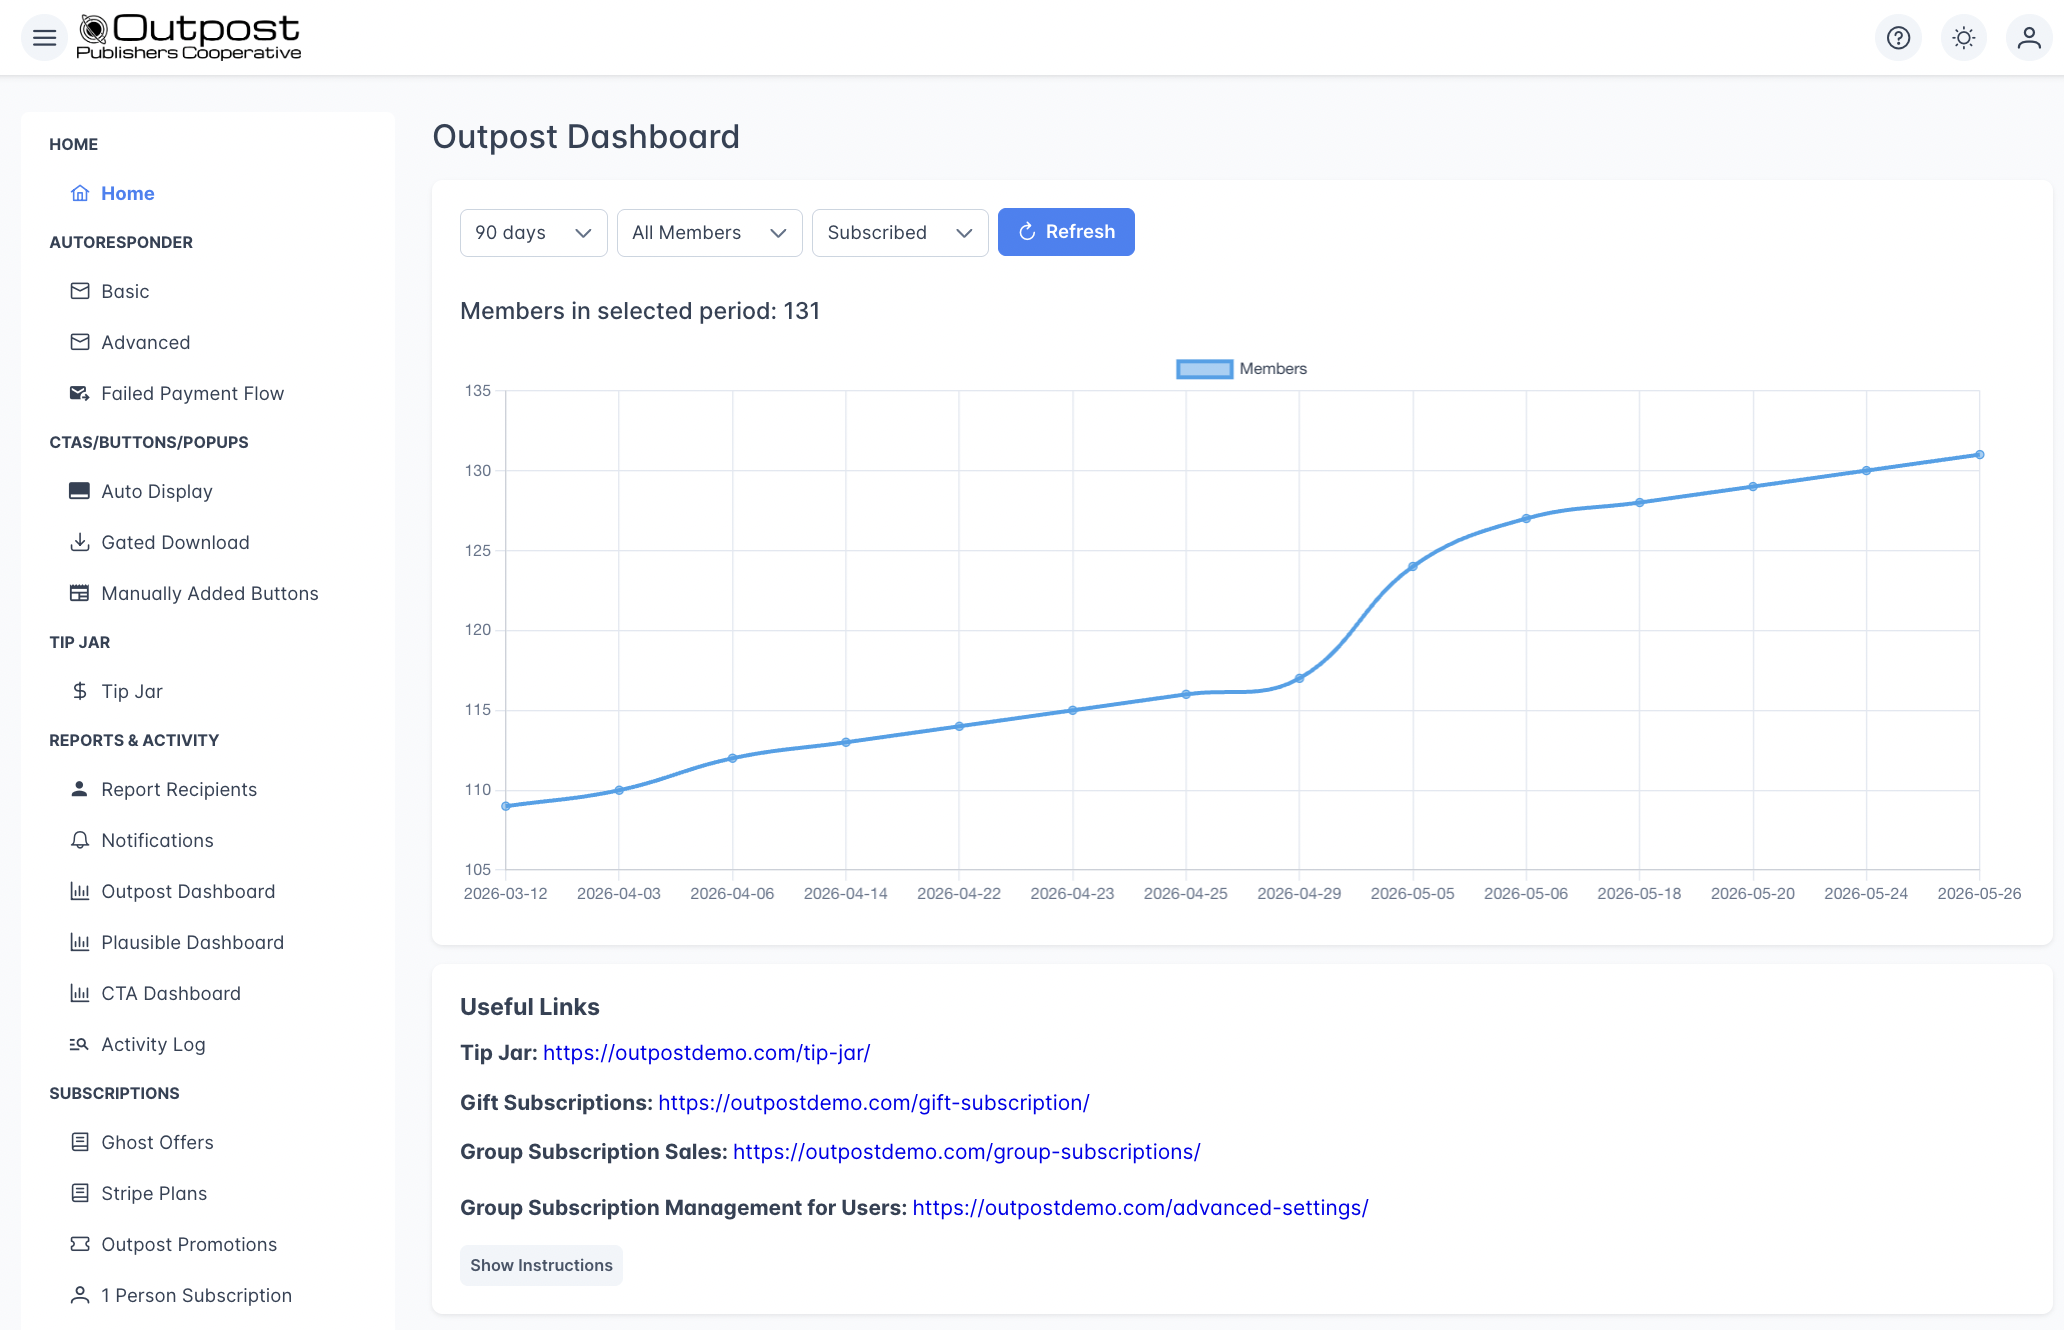Click the Gated Download arrow icon
Viewport: 2064px width, 1330px height.
(80, 542)
